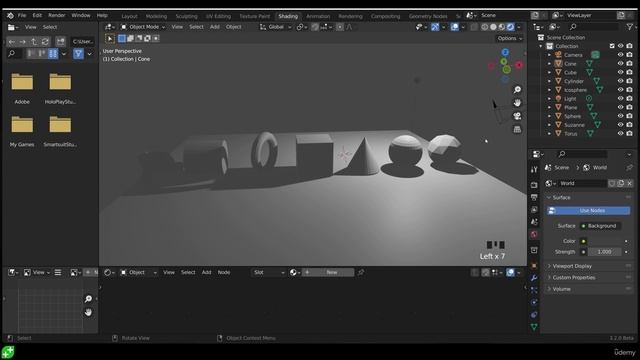Go to parent directory in the file browser
The image size is (640, 360).
(34, 42)
